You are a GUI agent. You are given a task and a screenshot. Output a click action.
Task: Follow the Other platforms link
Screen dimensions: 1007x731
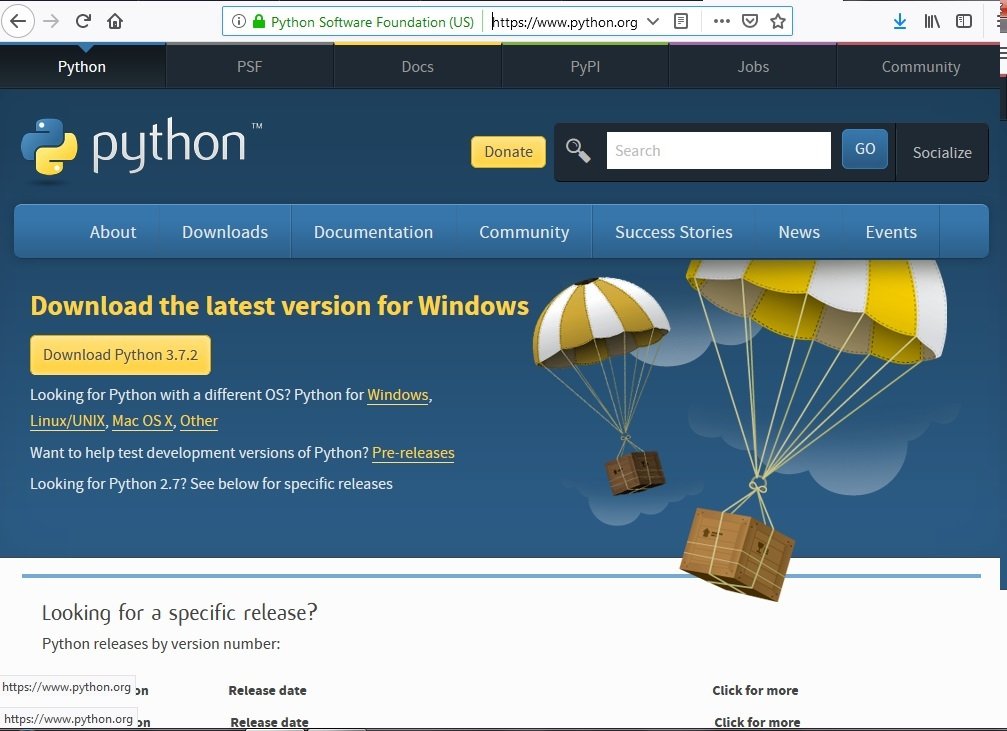(x=199, y=421)
